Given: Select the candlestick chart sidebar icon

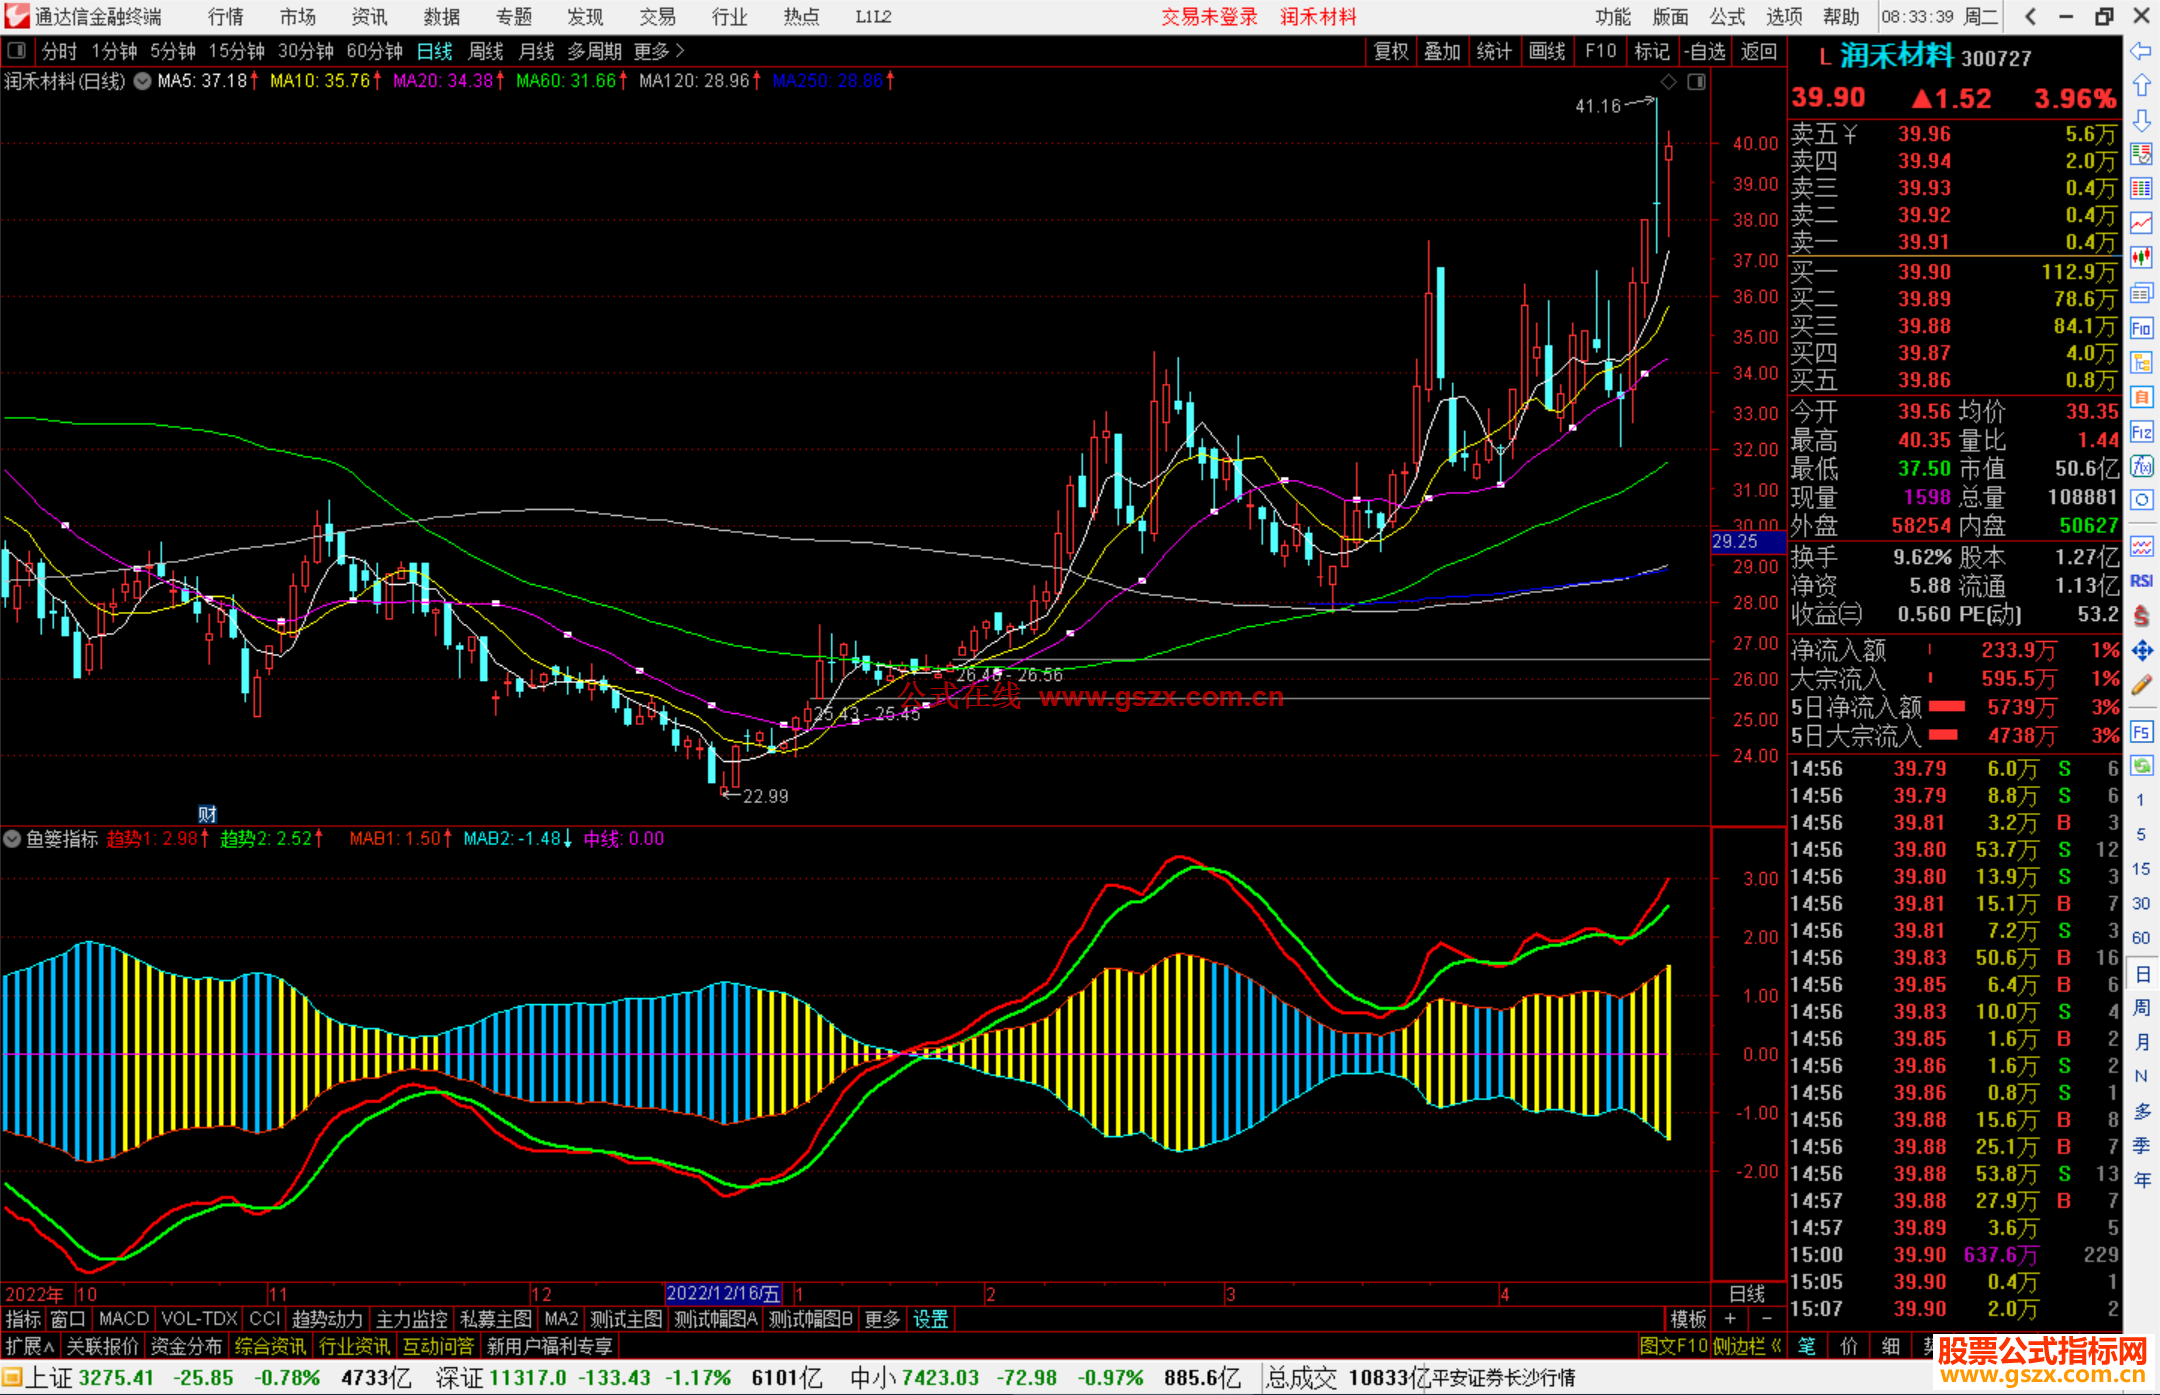Looking at the screenshot, I should 2141,258.
